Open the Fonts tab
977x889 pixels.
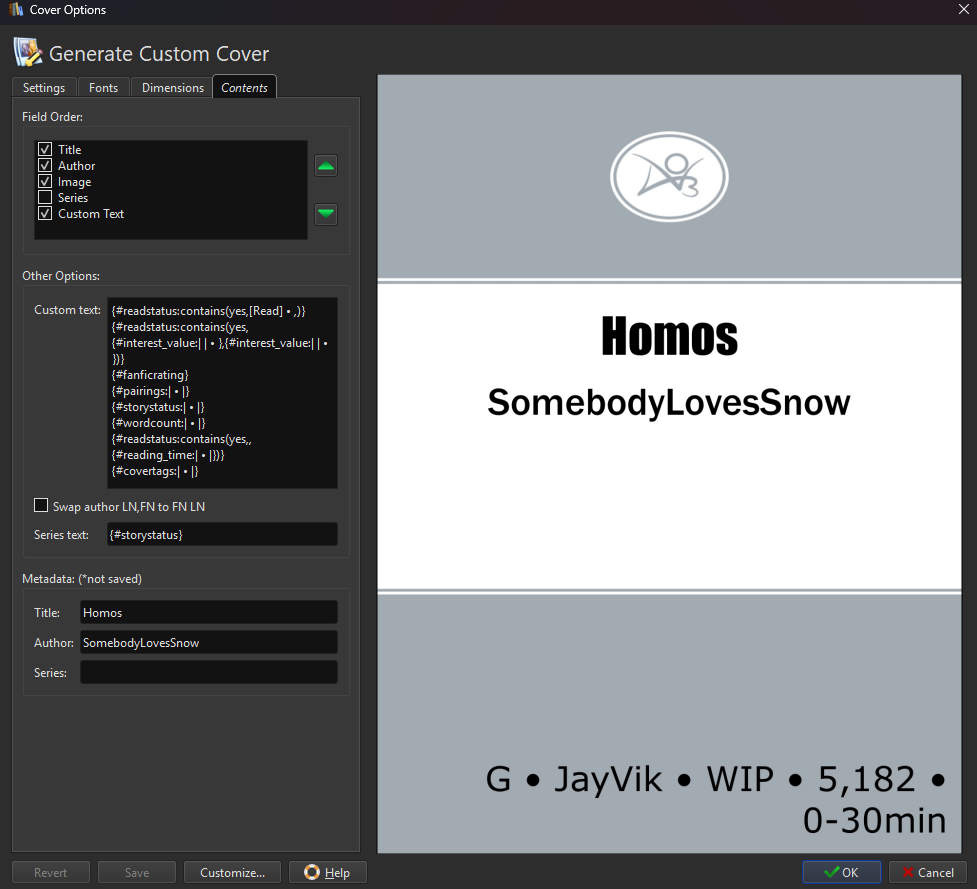(x=103, y=87)
